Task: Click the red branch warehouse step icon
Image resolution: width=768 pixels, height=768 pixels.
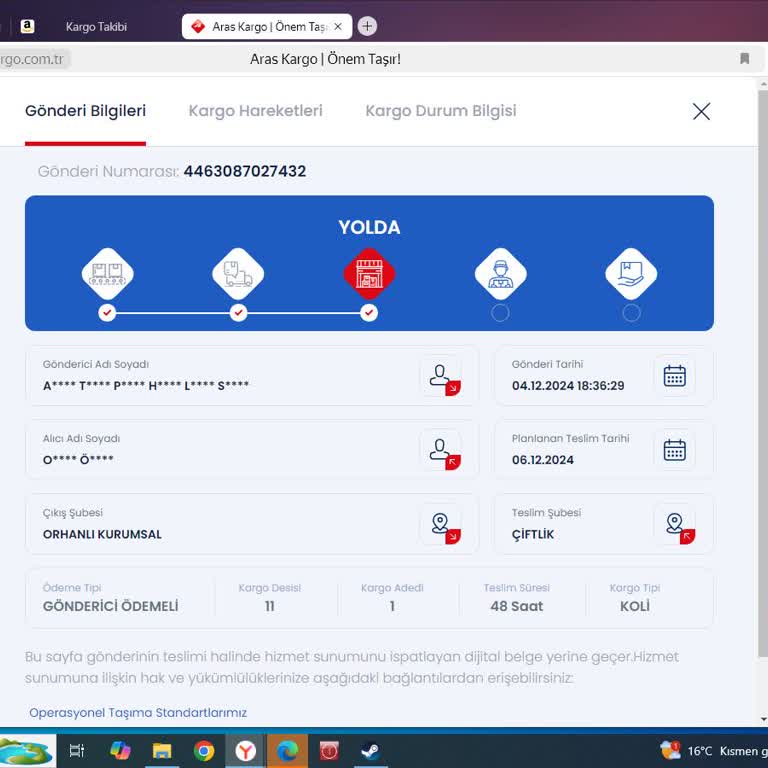Action: coord(369,274)
